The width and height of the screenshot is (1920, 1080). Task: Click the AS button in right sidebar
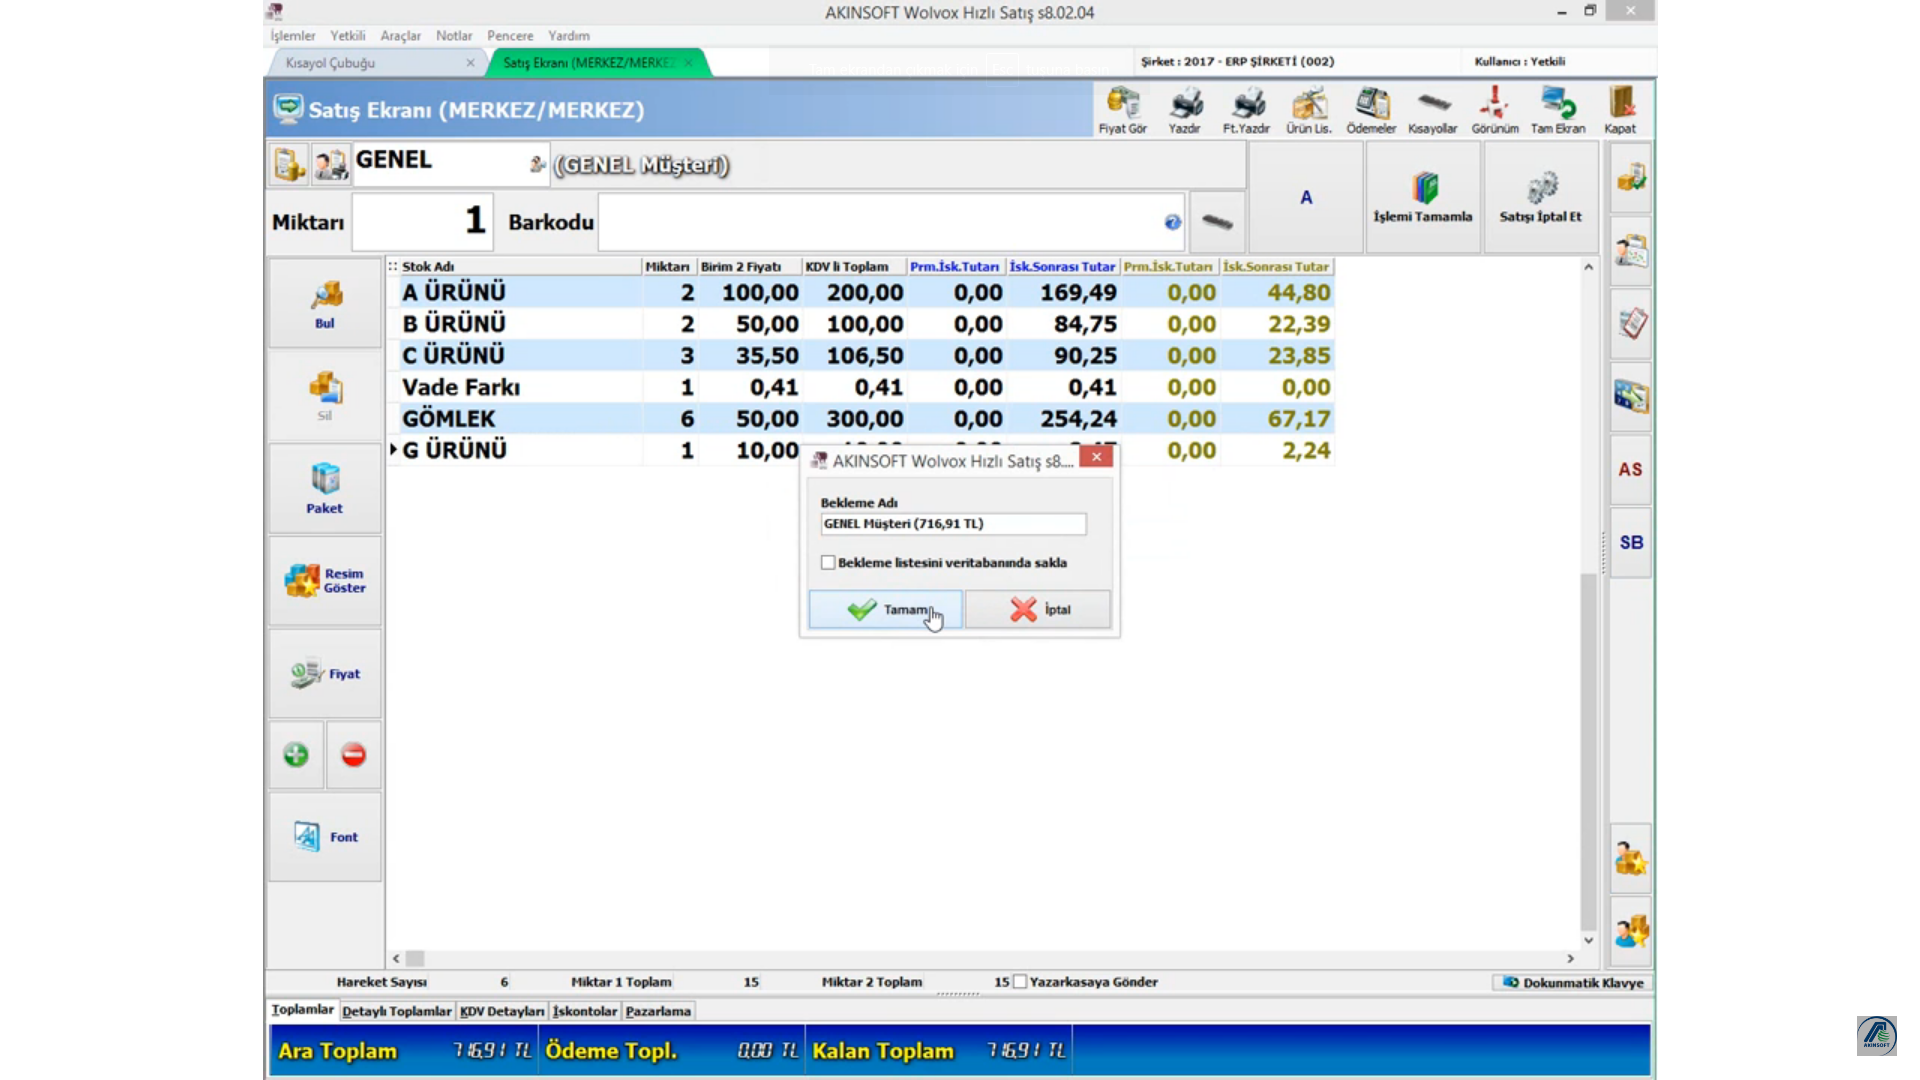click(1631, 469)
